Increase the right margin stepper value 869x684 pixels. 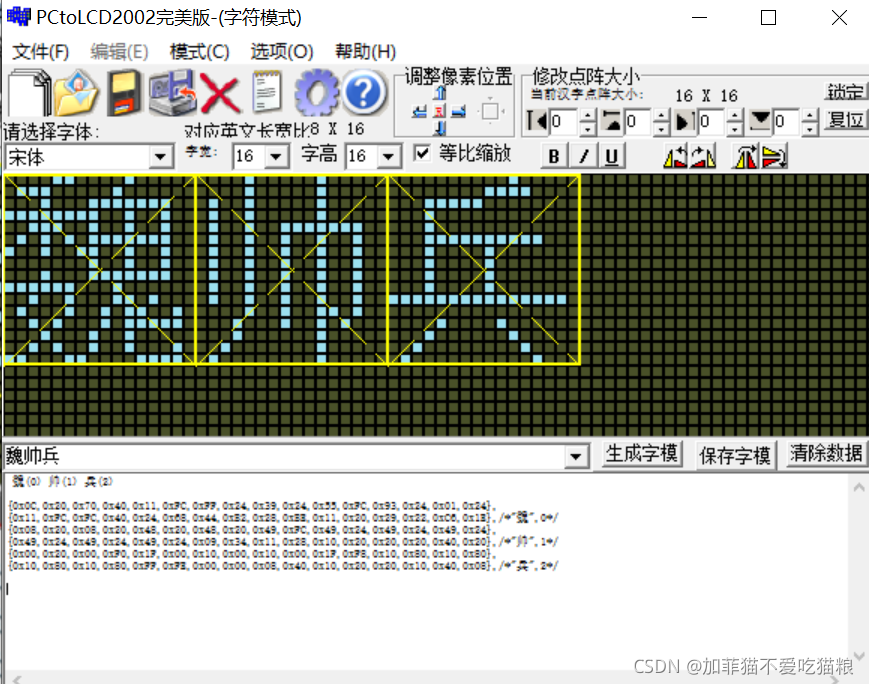(735, 115)
